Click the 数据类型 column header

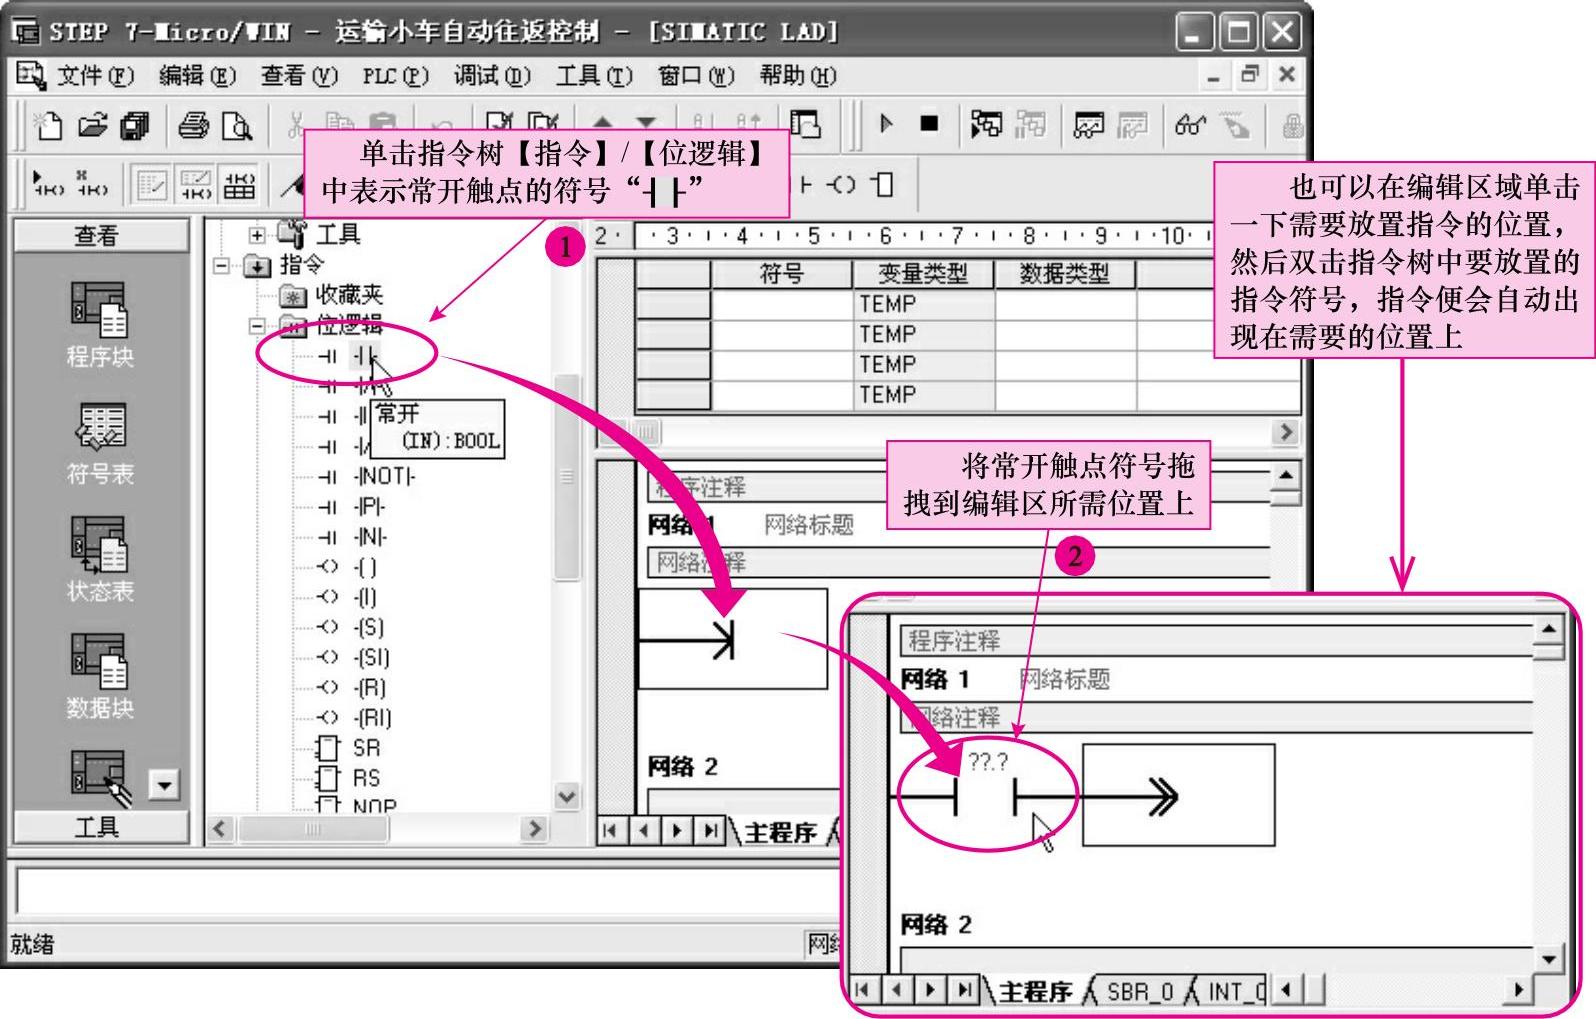click(1065, 274)
